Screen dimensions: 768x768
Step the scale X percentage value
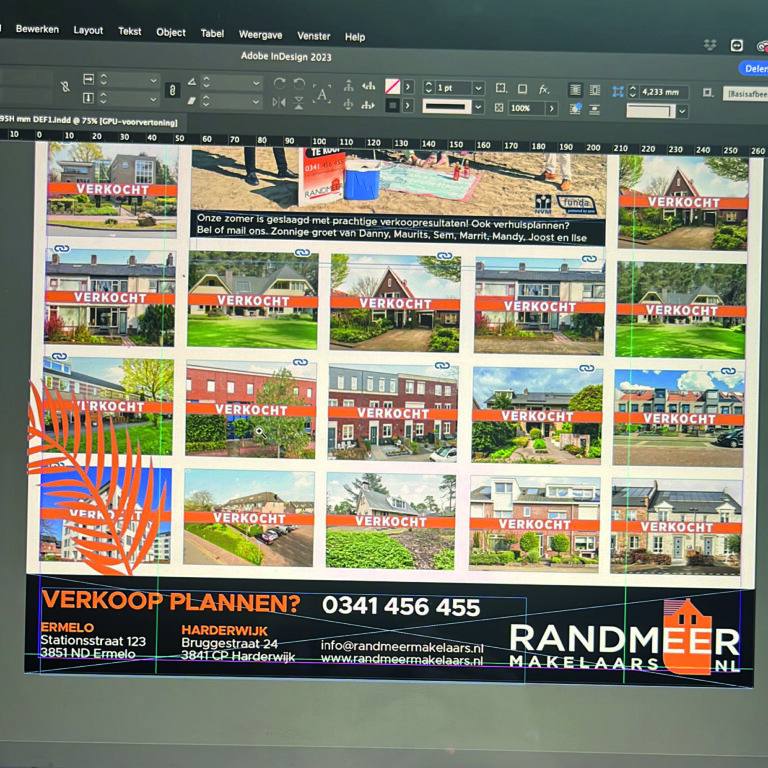103,79
